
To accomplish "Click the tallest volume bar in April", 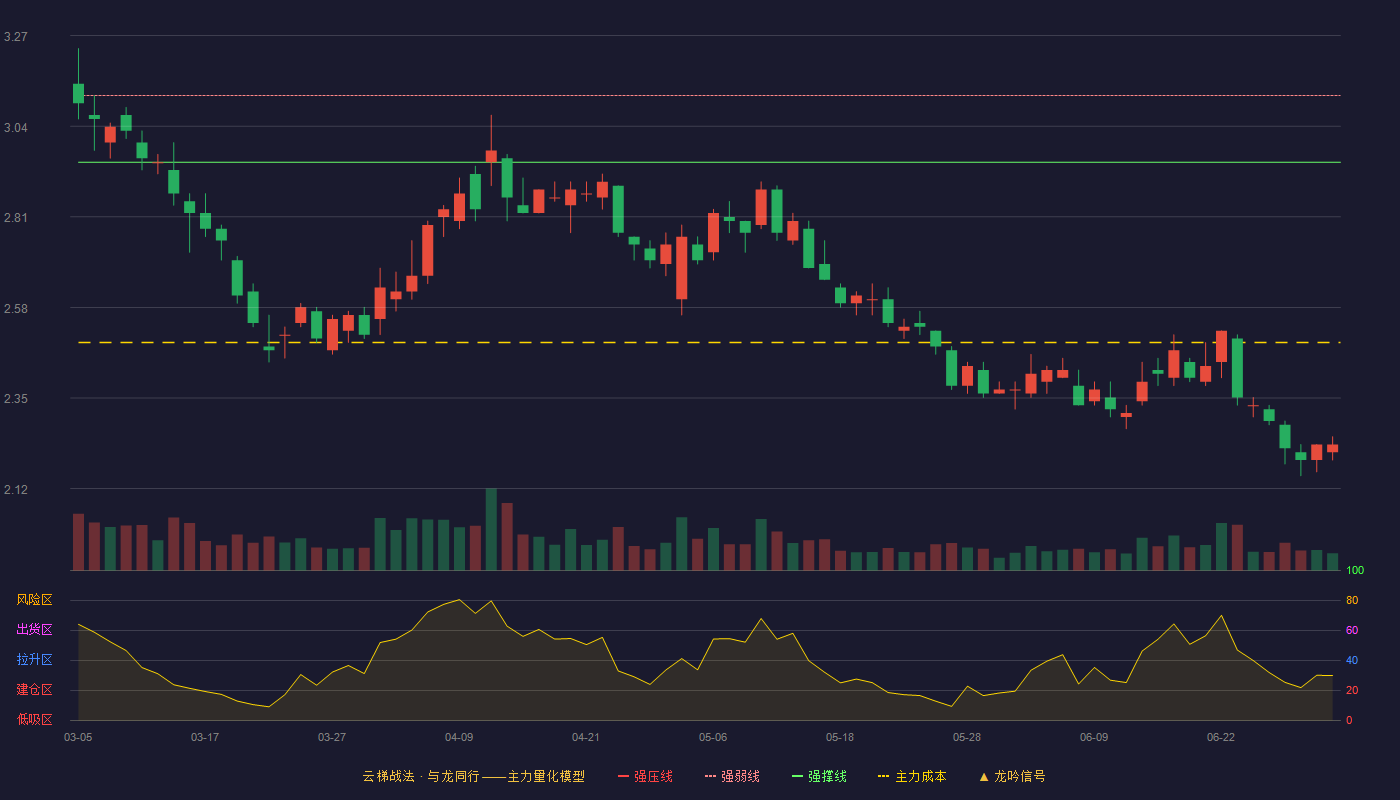I will [x=491, y=529].
